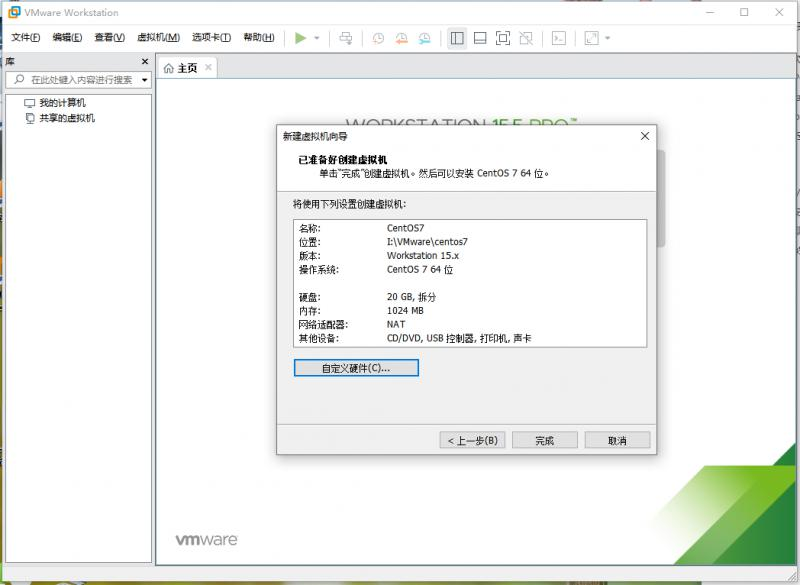800x585 pixels.
Task: Toggle the library panel visibility
Action: 457,38
